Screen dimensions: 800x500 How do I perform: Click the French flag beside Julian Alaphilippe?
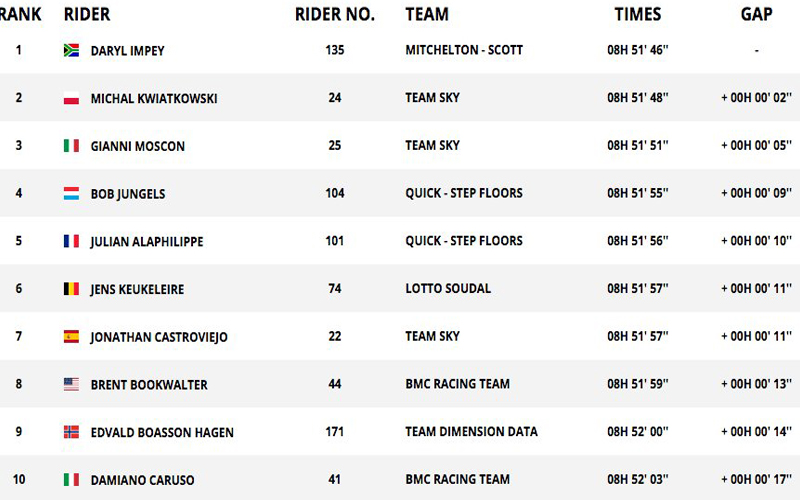[x=71, y=241]
